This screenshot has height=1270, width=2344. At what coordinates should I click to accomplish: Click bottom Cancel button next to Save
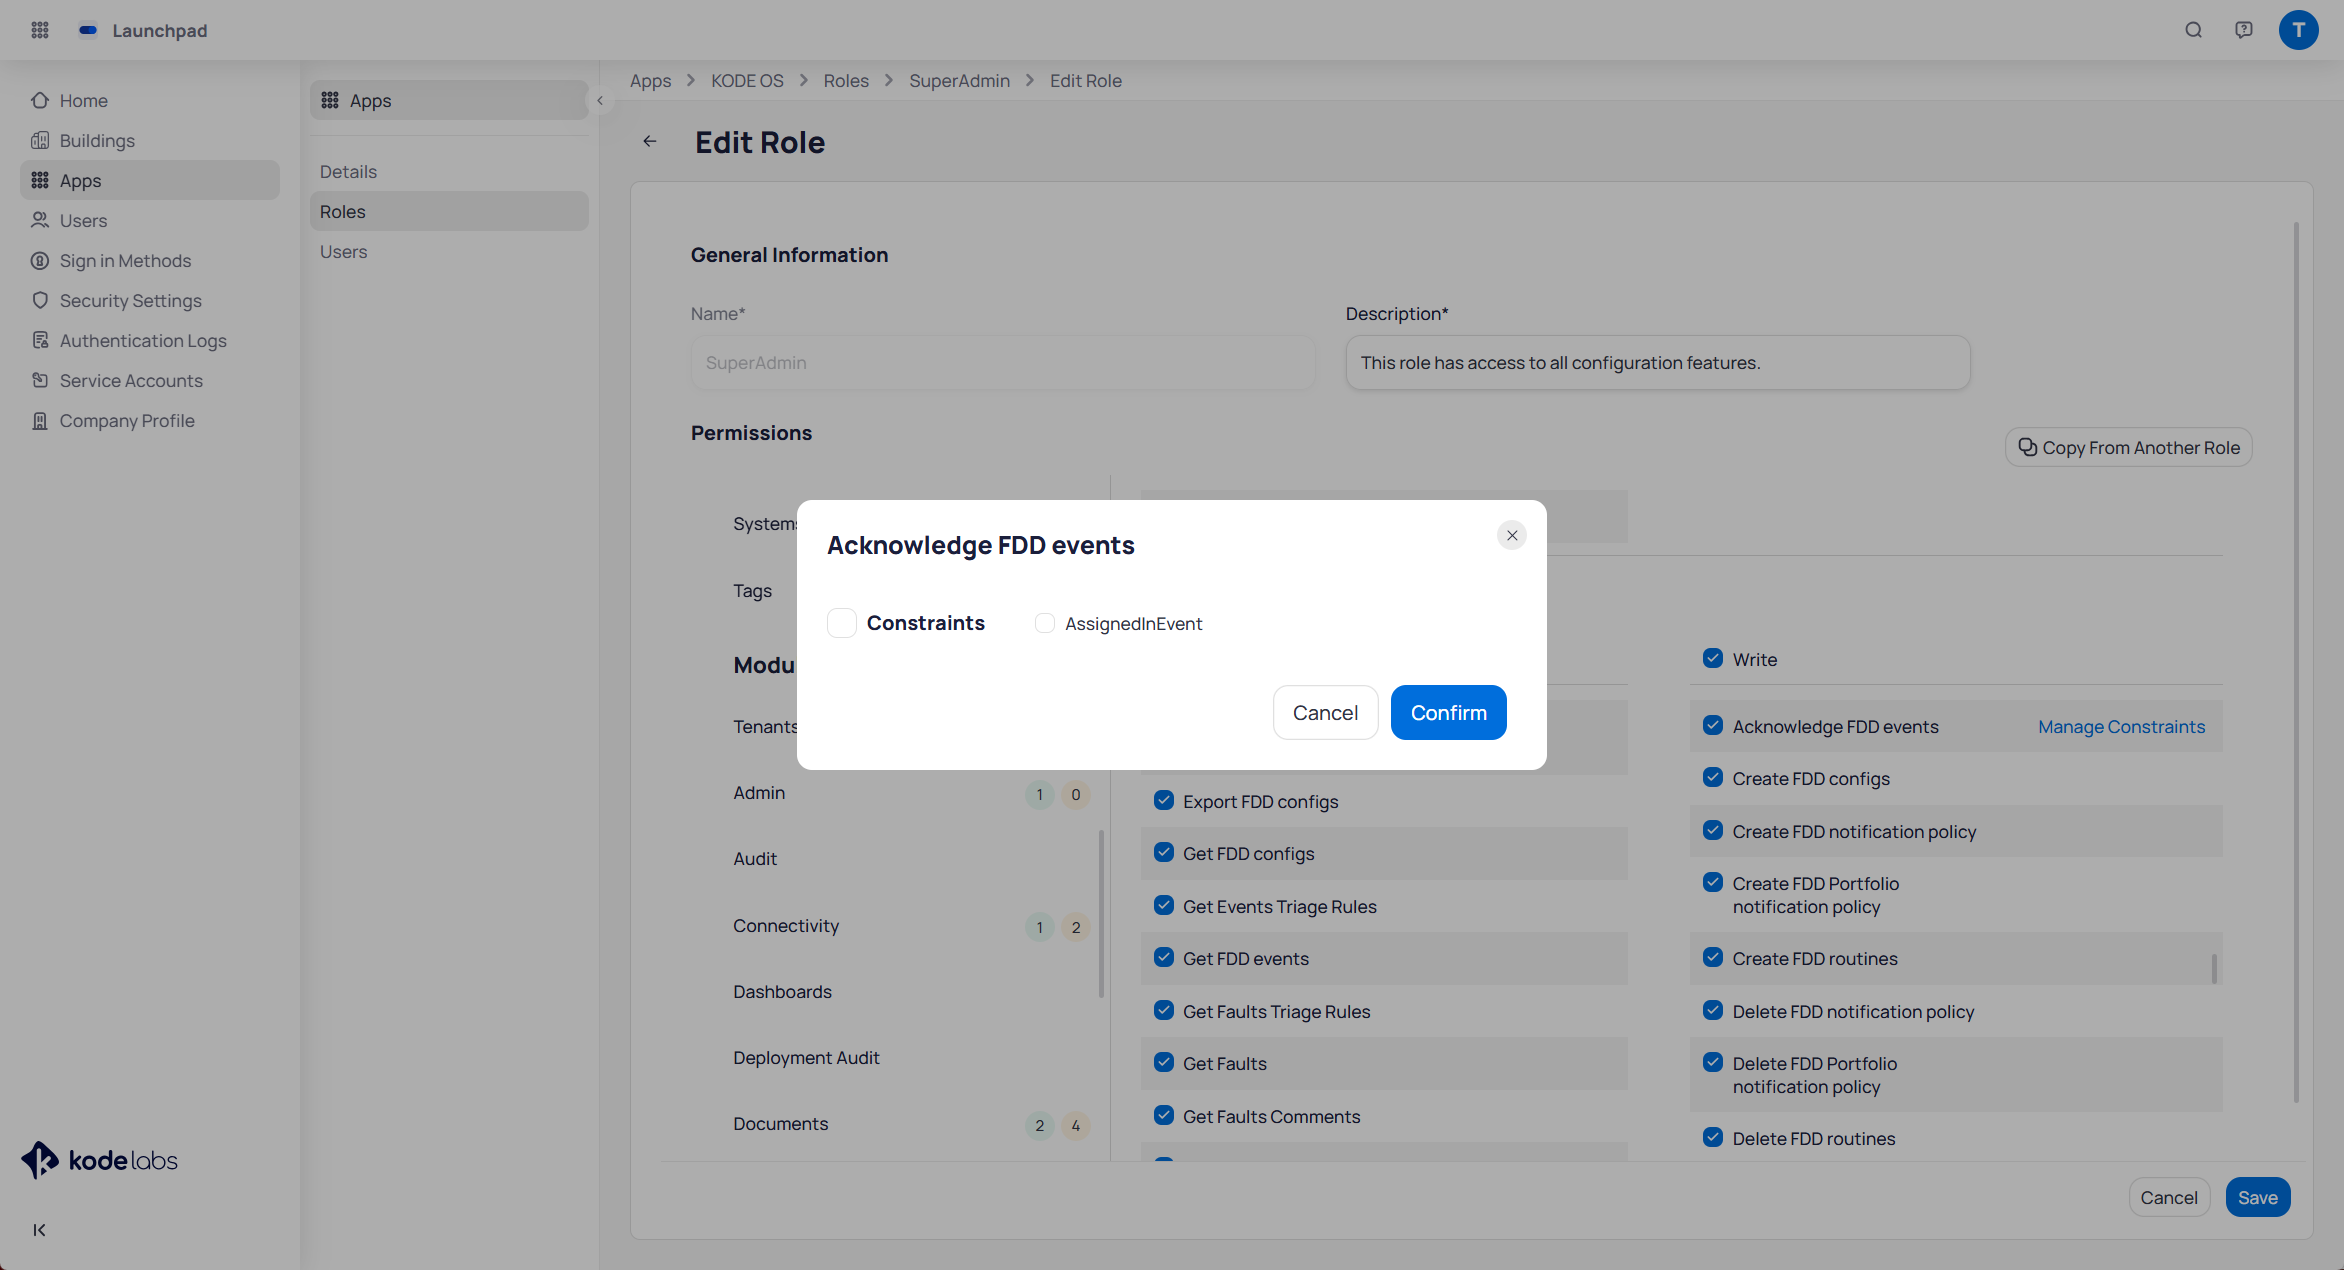click(x=2169, y=1197)
